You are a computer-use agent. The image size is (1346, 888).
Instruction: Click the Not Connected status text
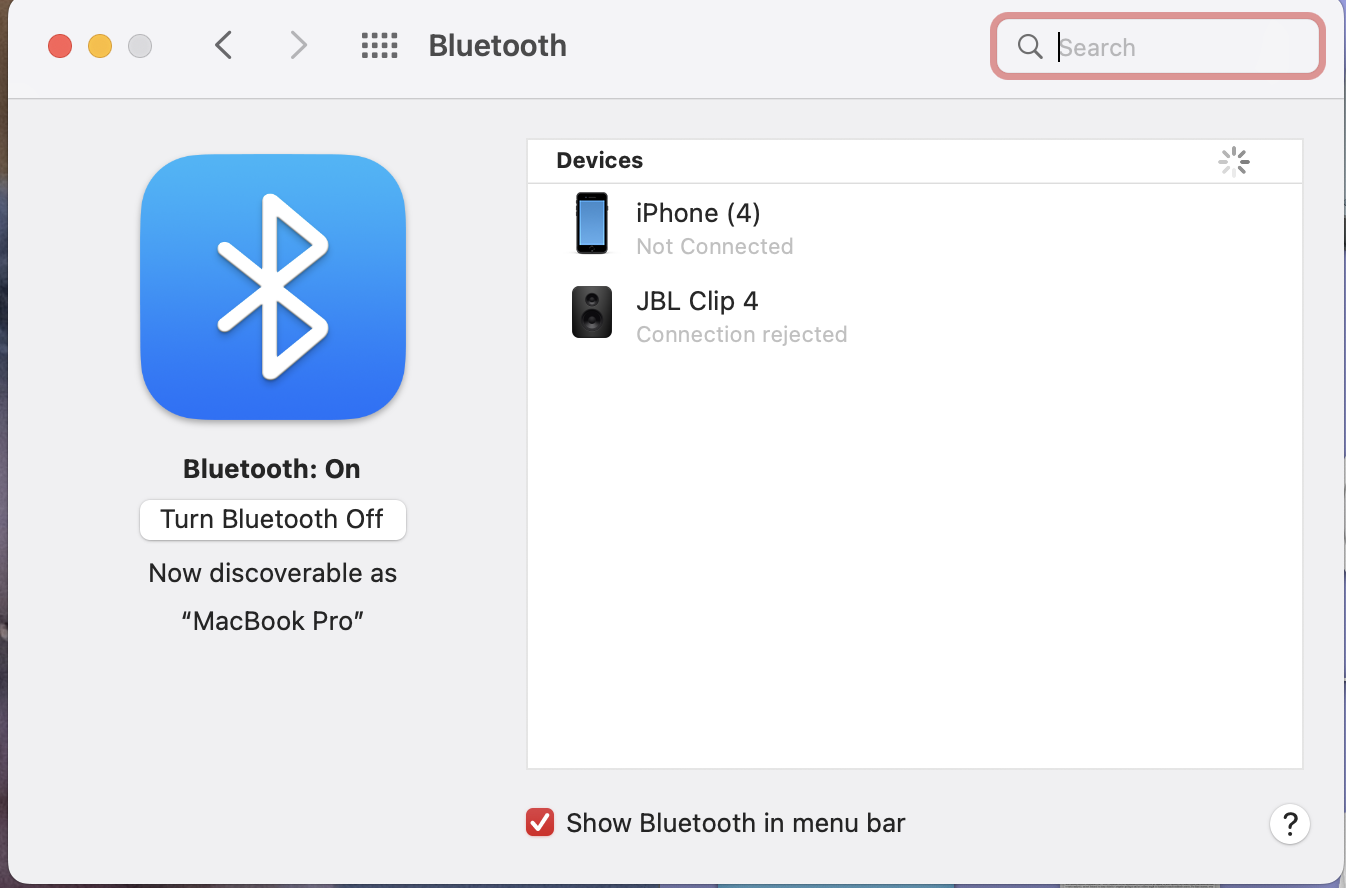(715, 246)
